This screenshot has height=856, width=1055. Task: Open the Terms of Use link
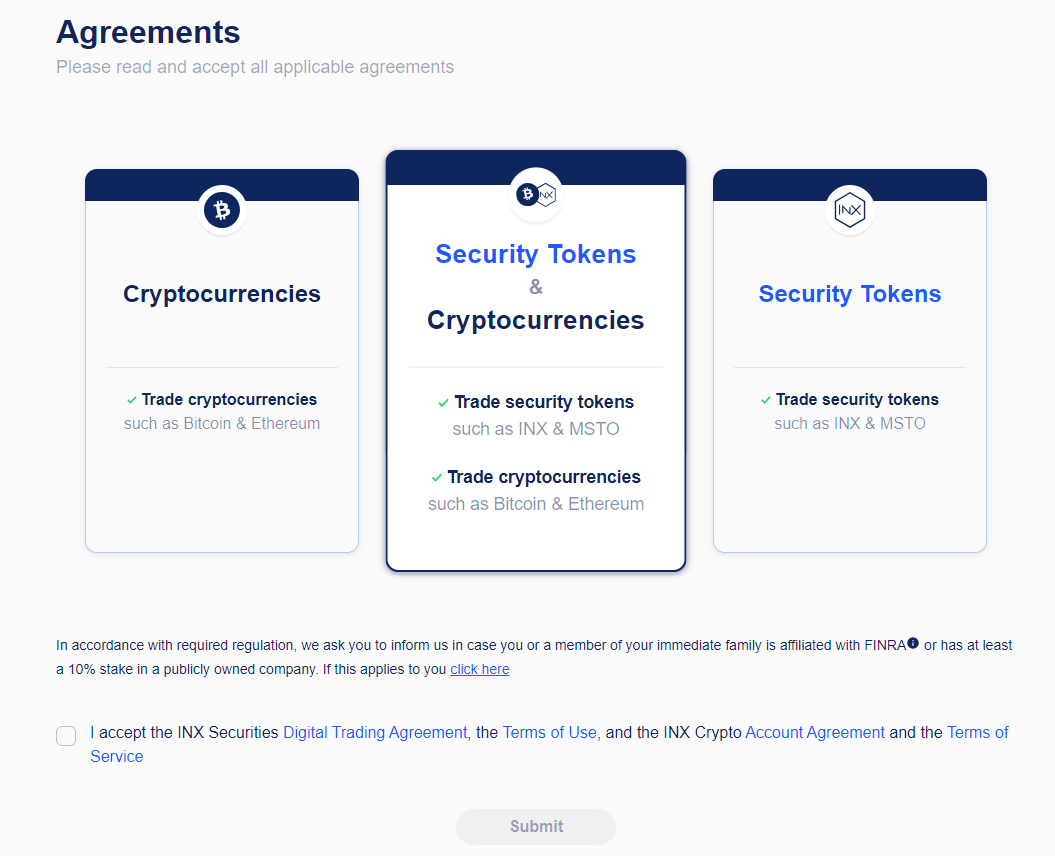[x=549, y=732]
